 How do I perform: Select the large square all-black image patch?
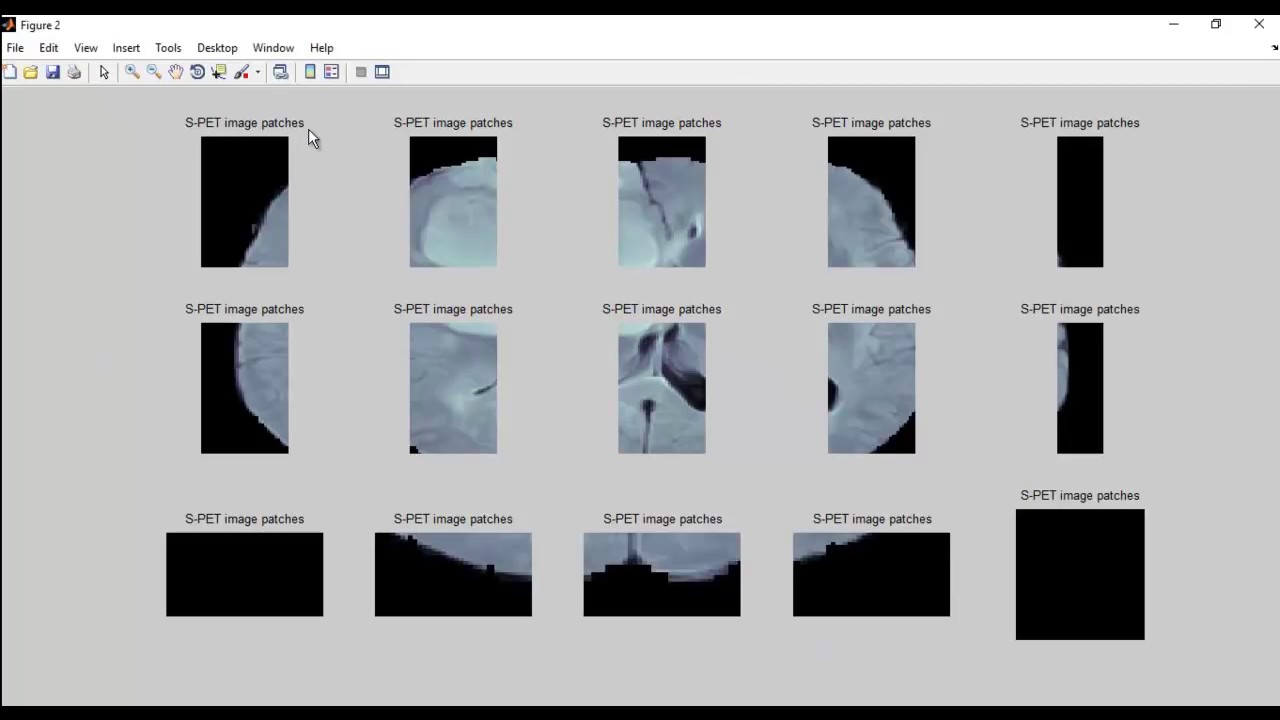pyautogui.click(x=1080, y=575)
